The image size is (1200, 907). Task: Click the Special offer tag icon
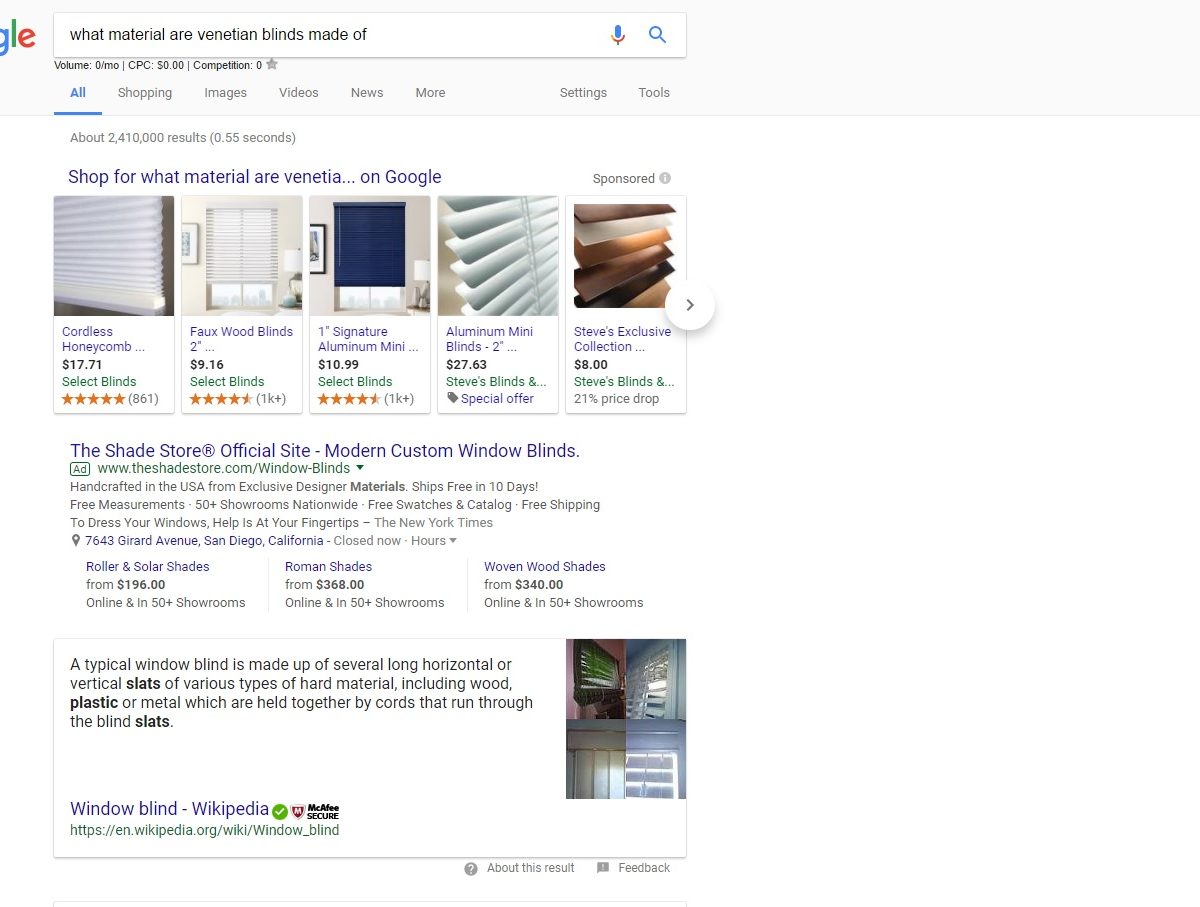coord(452,398)
